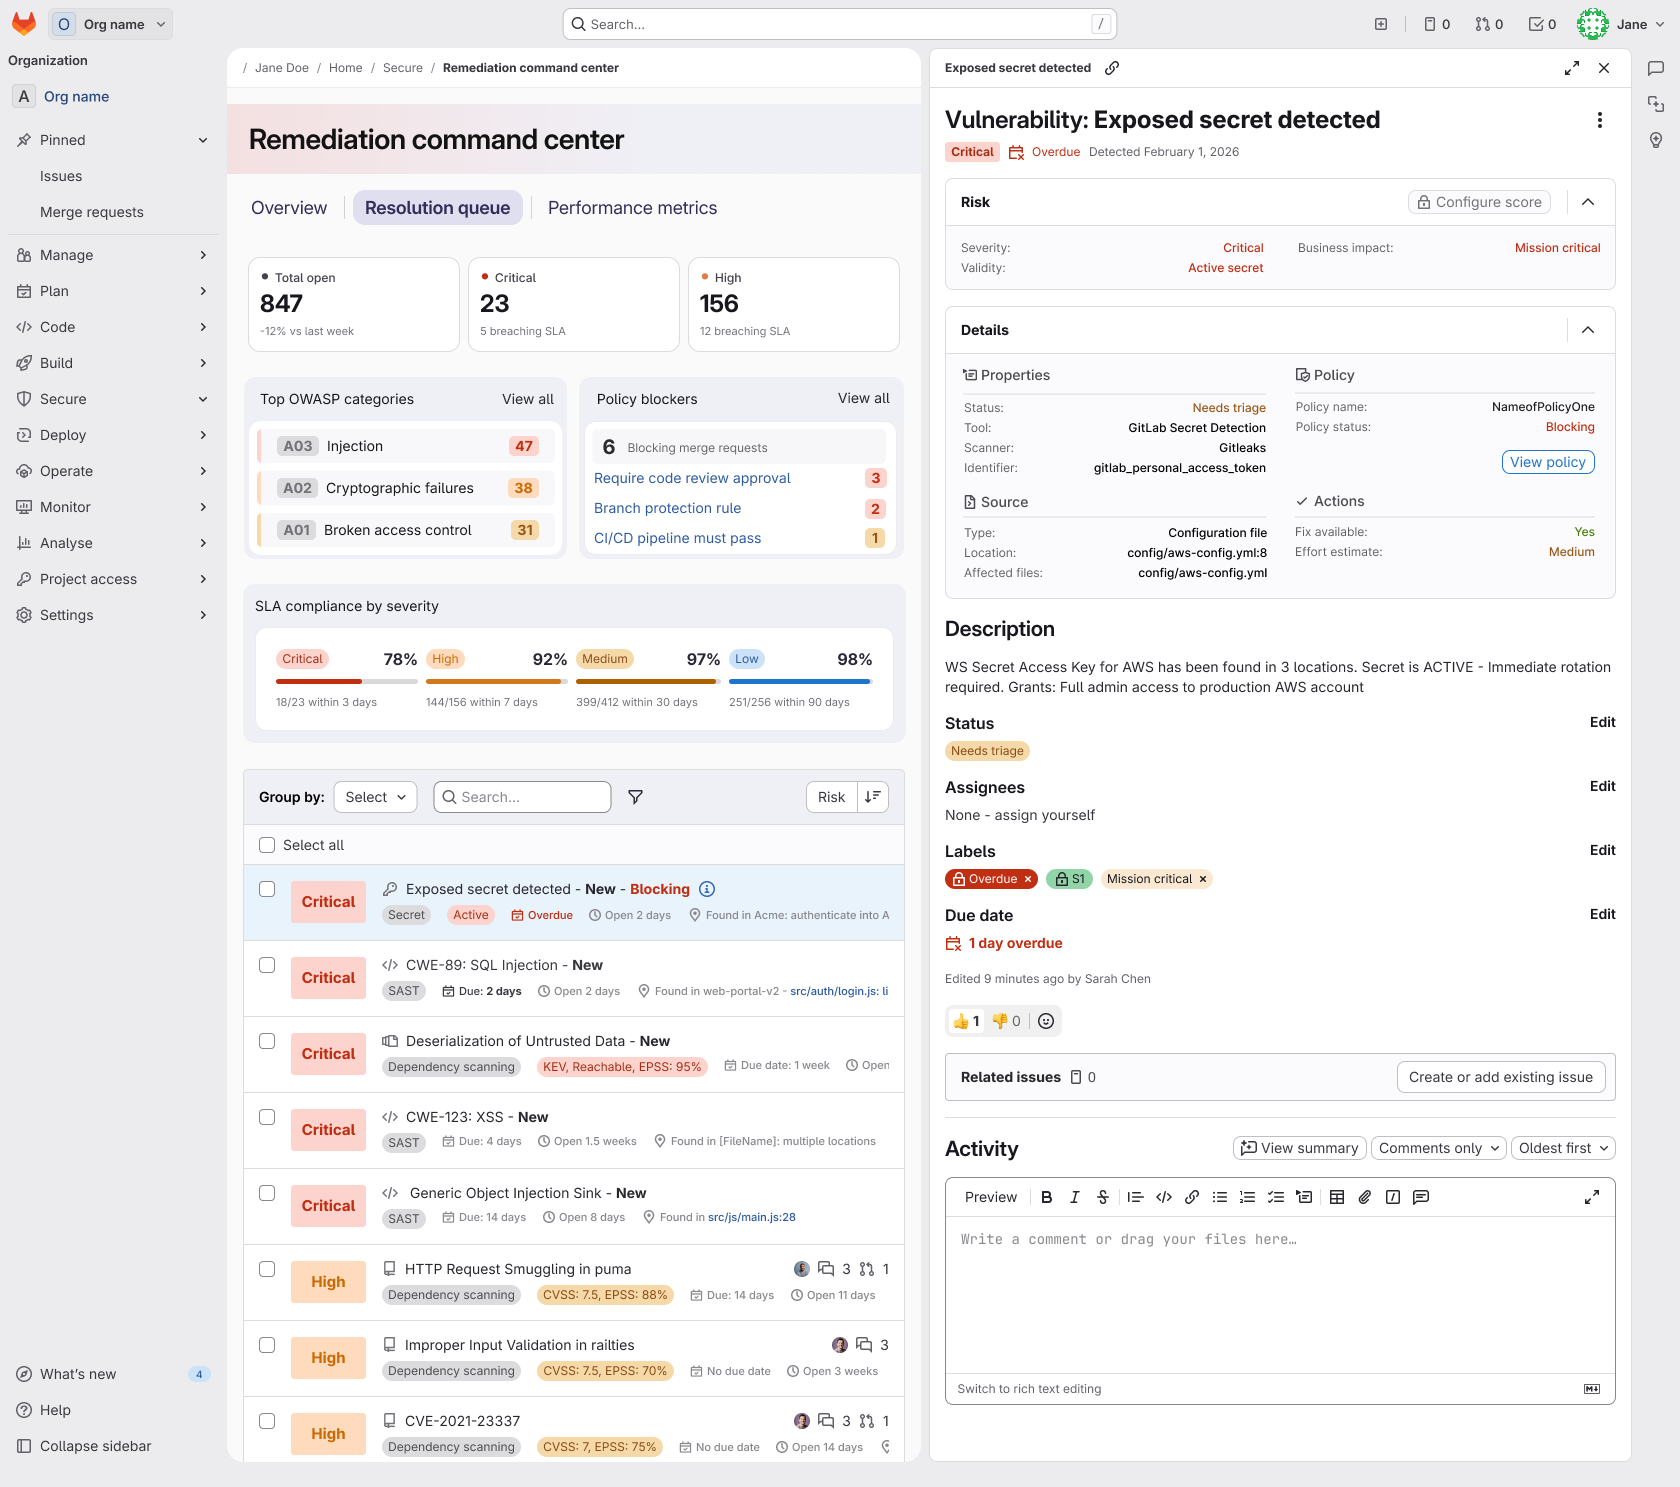Open the filter icon in queue toolbar
Viewport: 1680px width, 1487px height.
coord(635,797)
